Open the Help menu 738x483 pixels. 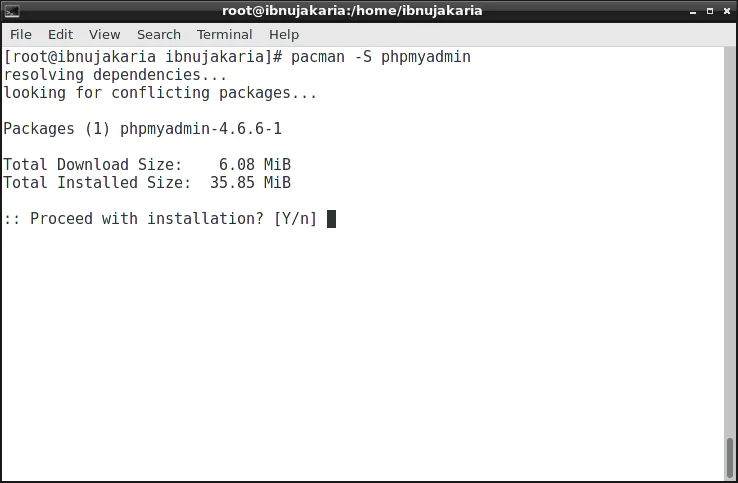pyautogui.click(x=284, y=35)
